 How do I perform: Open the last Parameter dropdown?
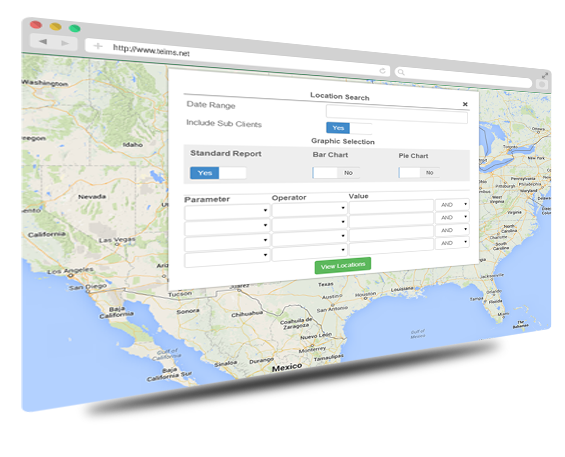(227, 258)
